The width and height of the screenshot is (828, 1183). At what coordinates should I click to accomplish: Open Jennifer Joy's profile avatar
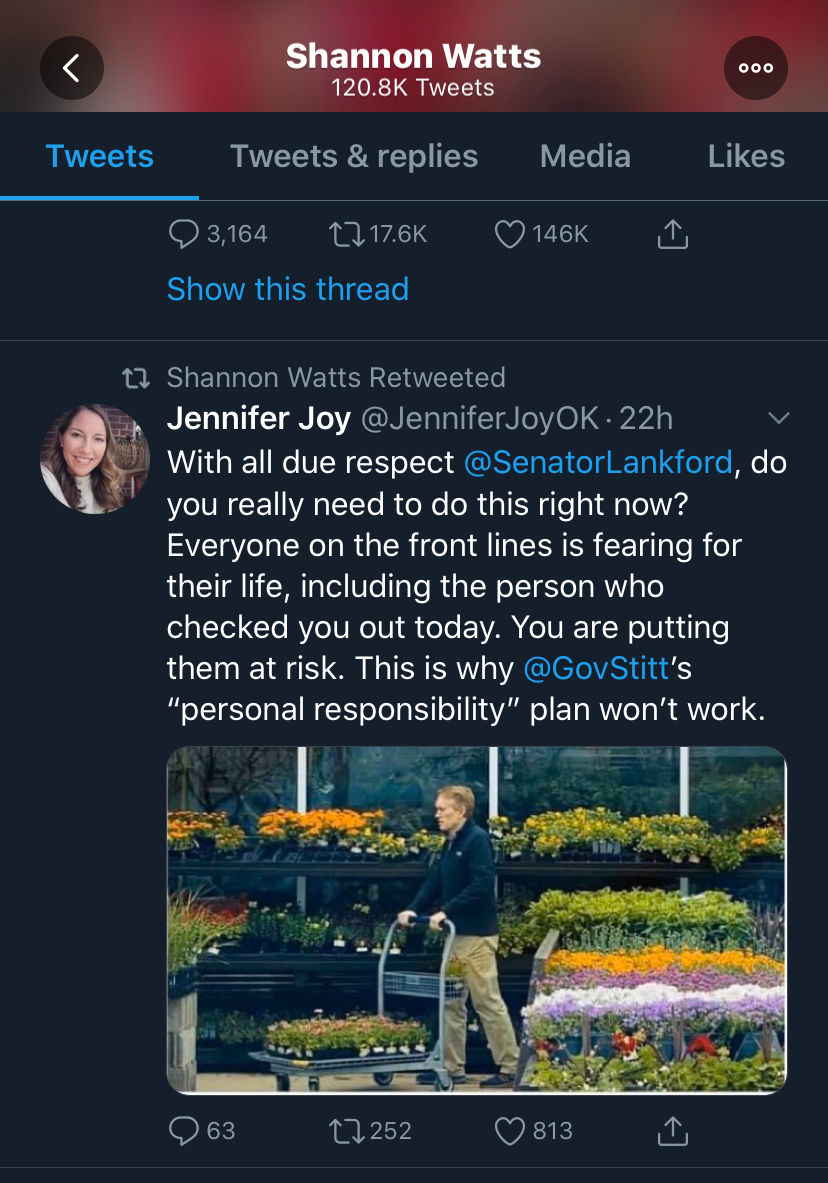pyautogui.click(x=94, y=459)
